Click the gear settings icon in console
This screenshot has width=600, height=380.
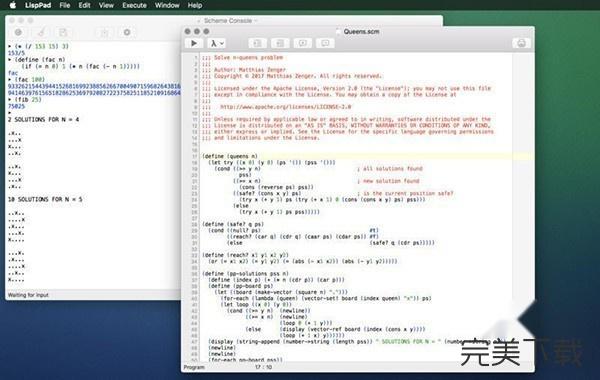(127, 33)
